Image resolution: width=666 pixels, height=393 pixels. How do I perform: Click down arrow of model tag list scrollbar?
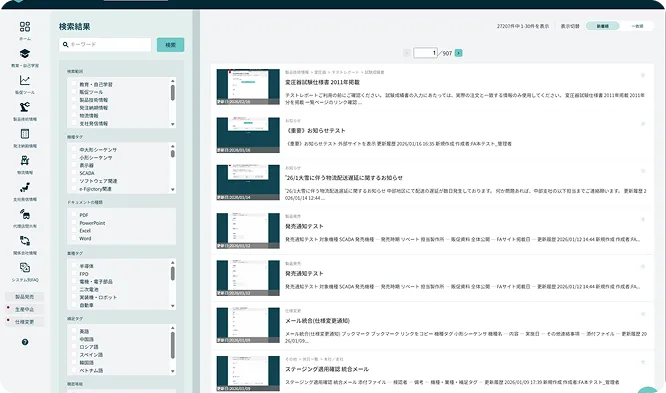pos(172,190)
